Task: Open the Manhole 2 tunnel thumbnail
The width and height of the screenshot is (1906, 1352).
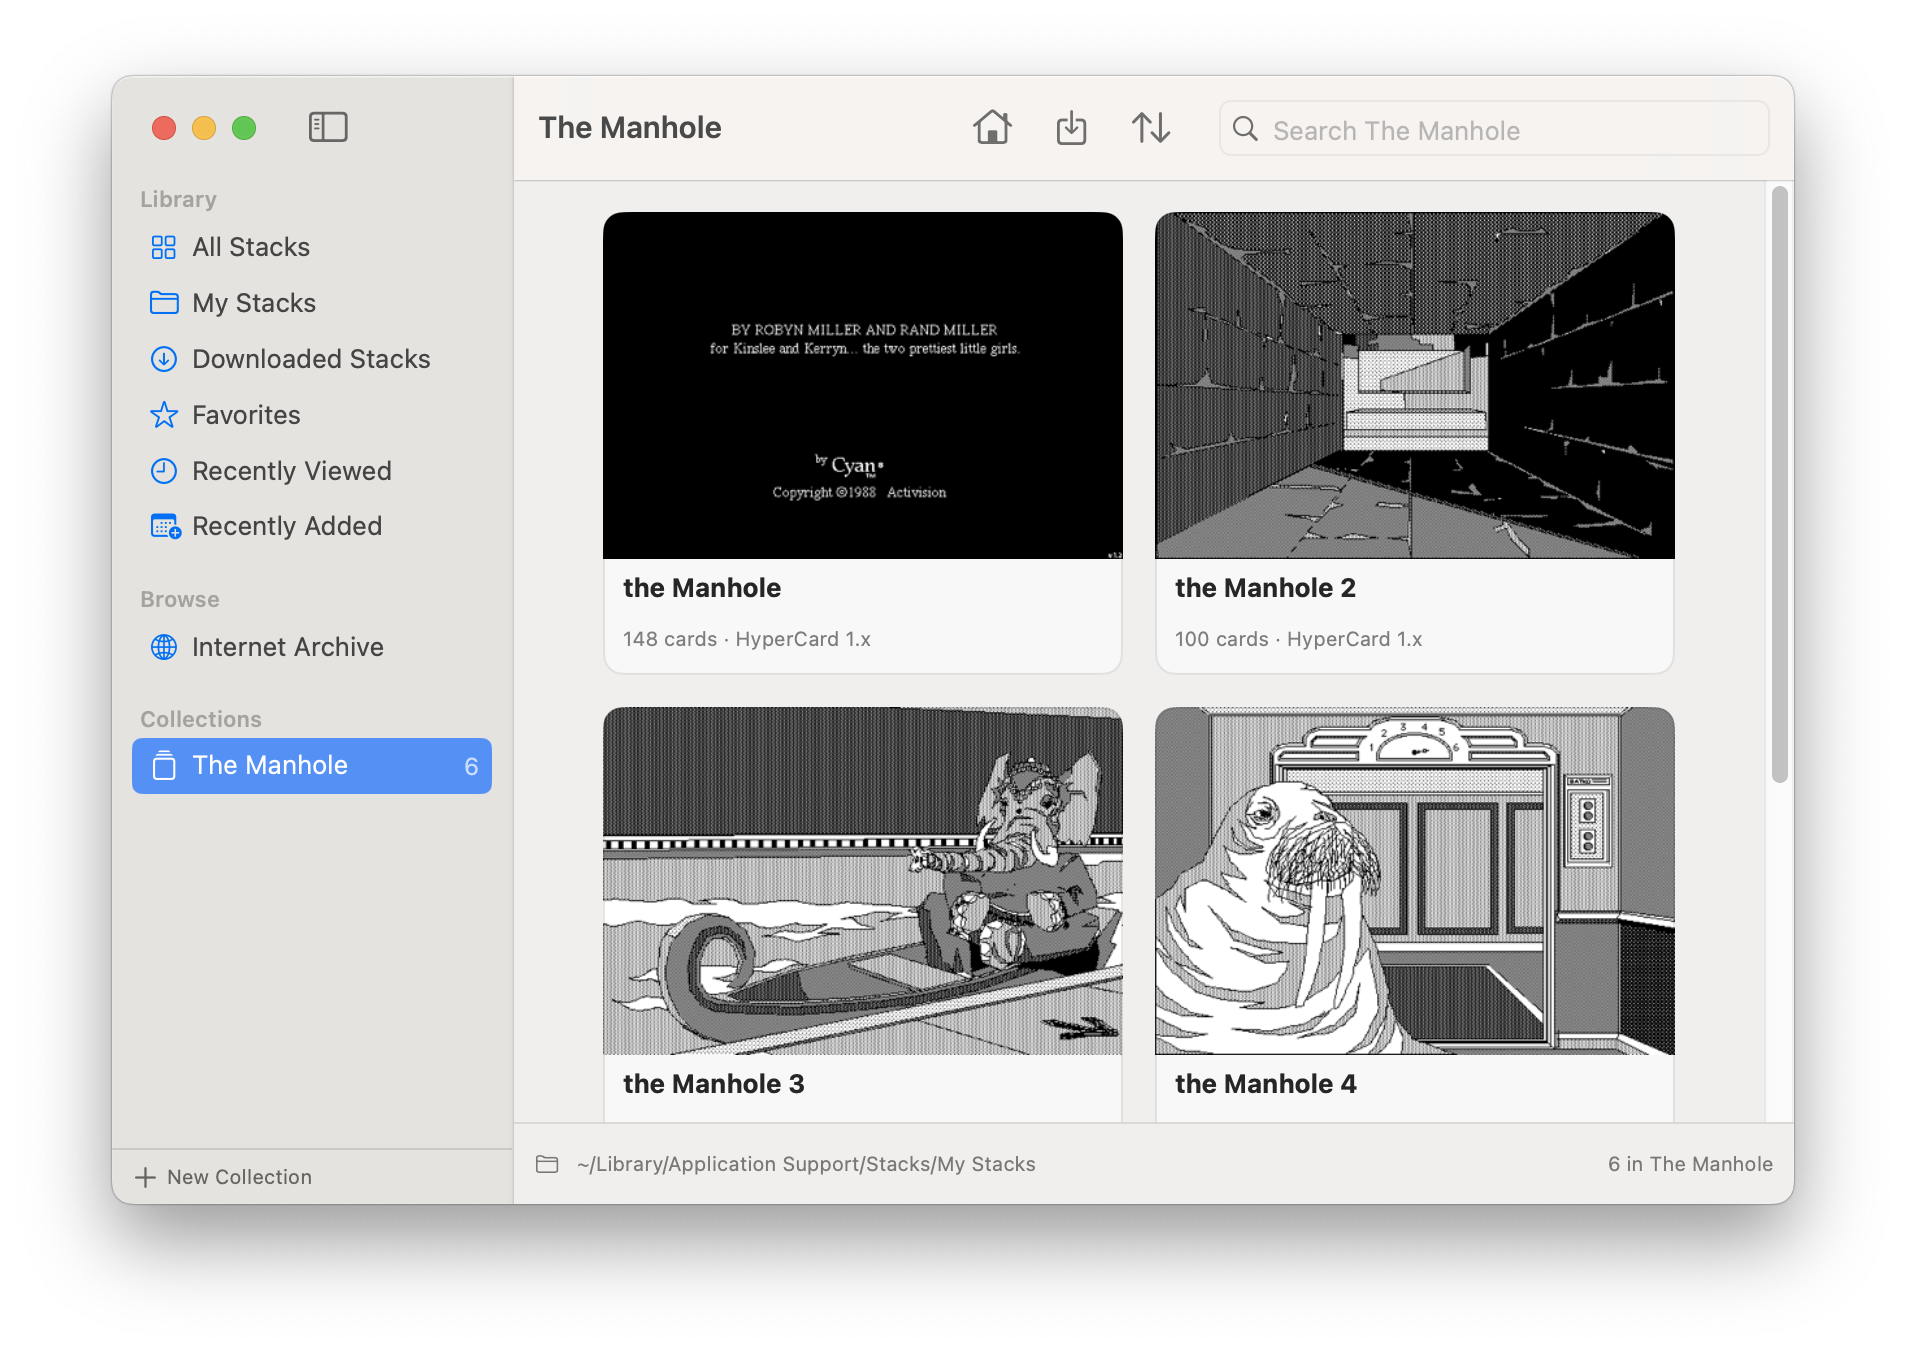Action: coord(1415,385)
